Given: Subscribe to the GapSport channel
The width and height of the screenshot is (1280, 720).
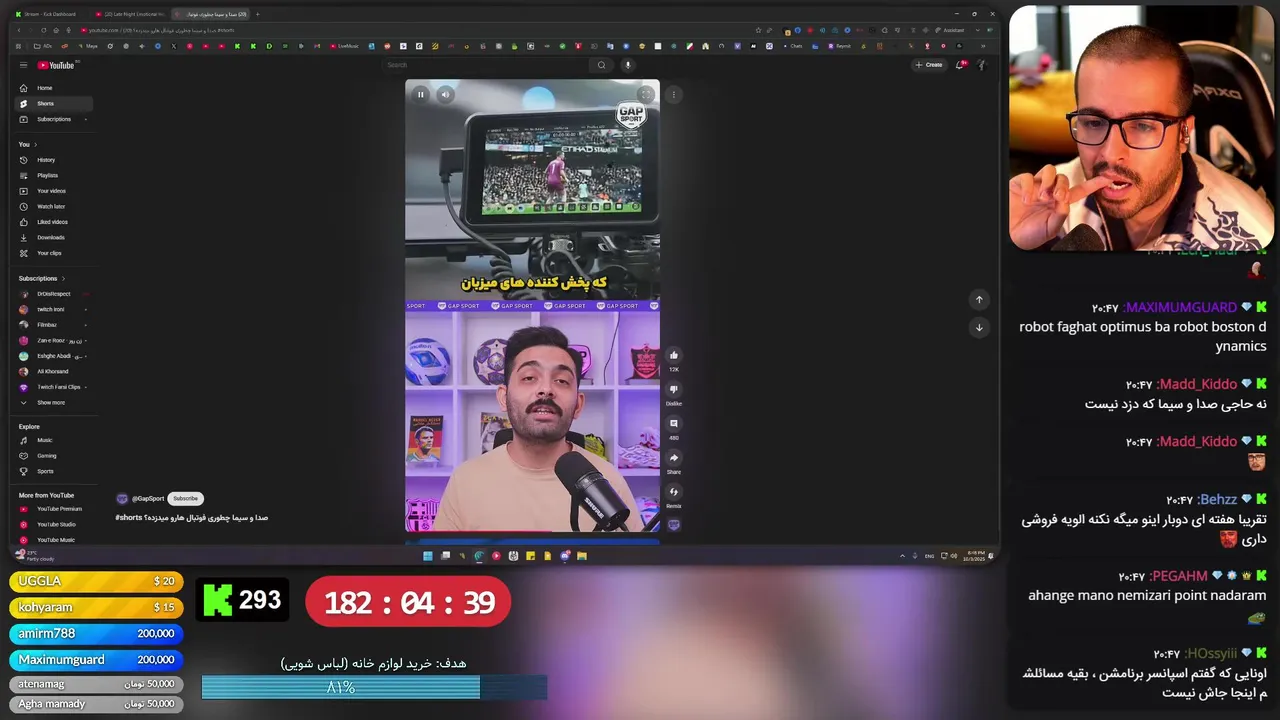Looking at the screenshot, I should 186,498.
